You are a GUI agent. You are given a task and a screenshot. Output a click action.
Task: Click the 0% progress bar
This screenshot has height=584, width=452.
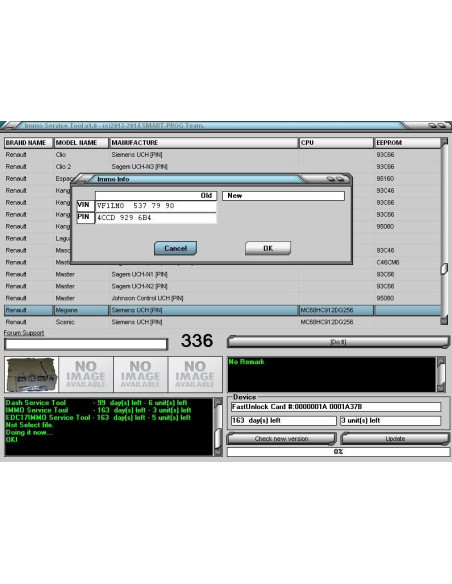[338, 452]
